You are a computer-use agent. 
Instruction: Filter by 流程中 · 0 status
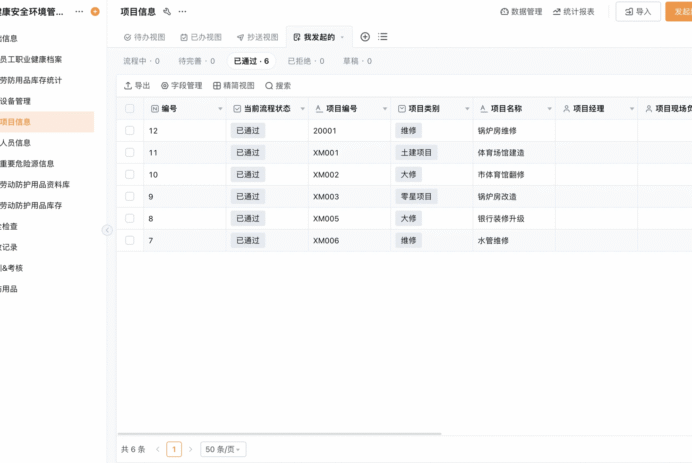[x=141, y=61]
